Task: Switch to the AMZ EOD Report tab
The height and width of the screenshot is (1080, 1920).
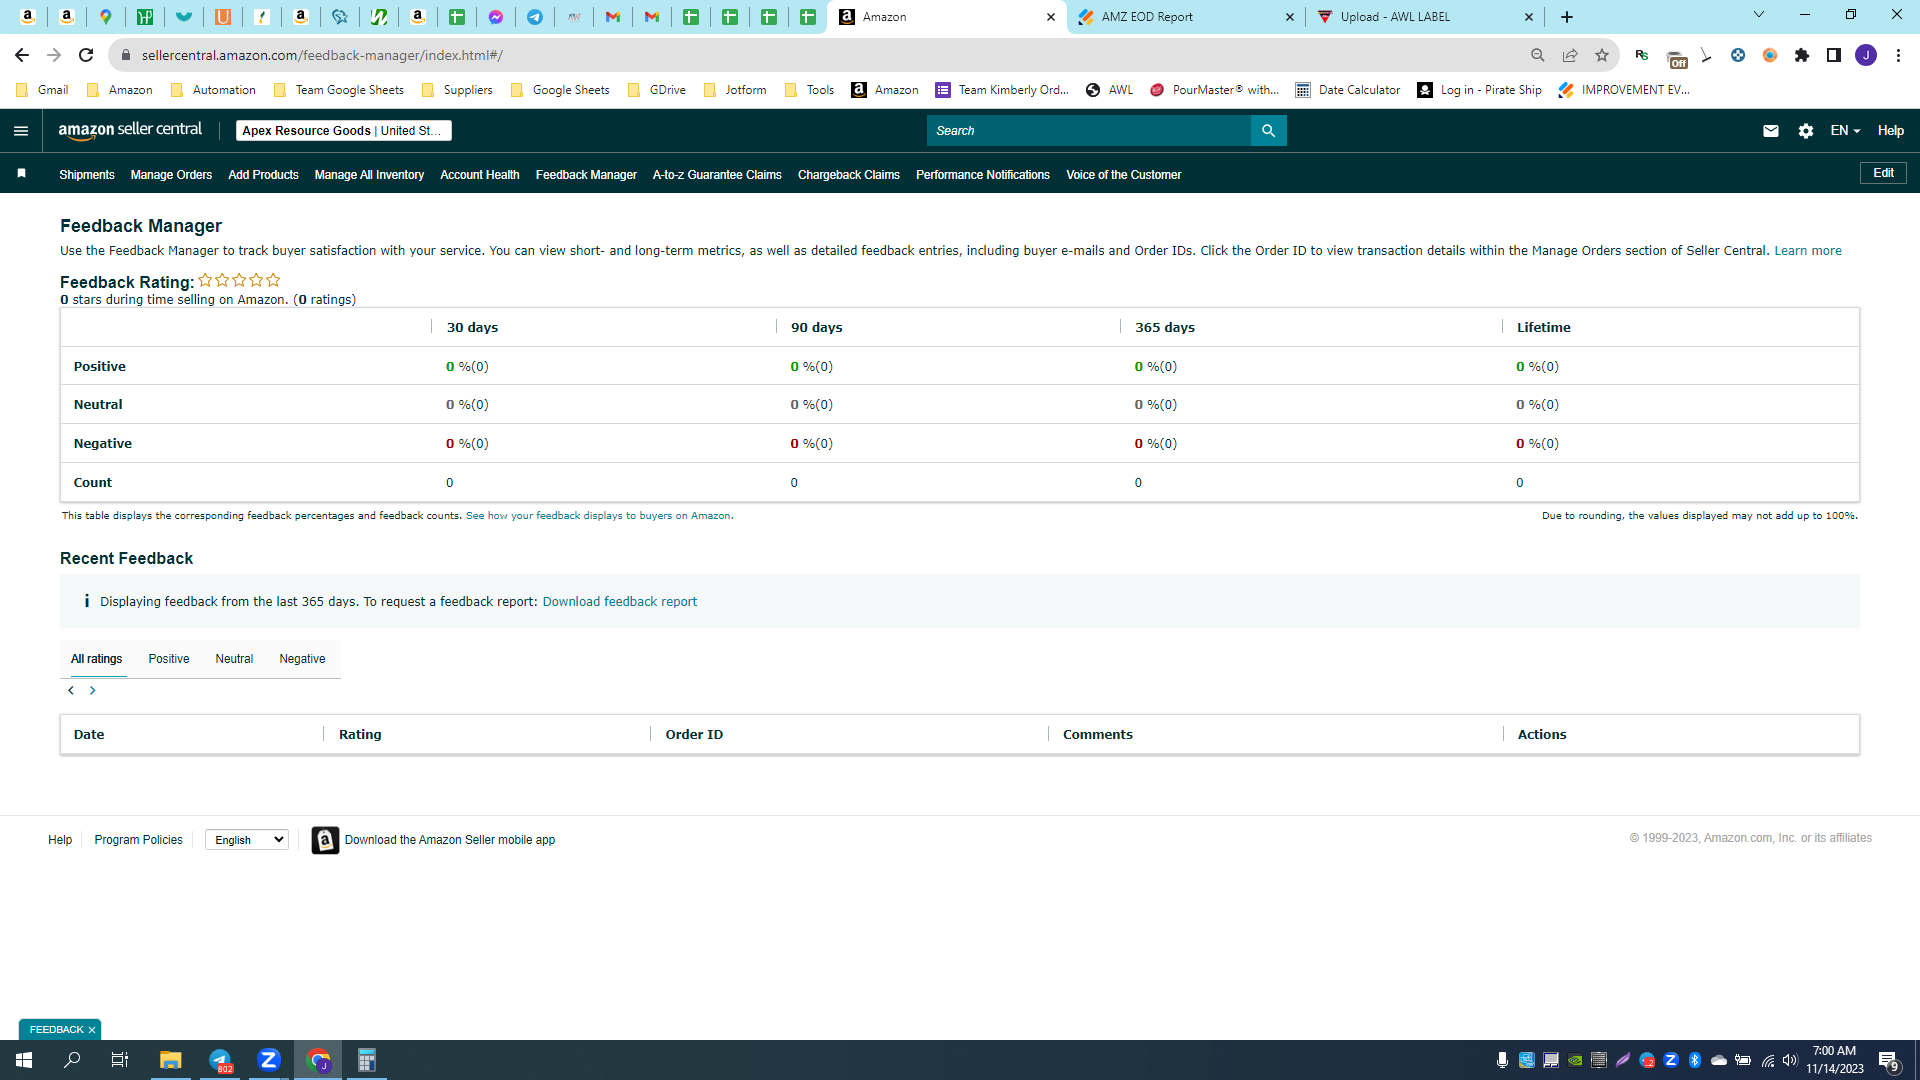Action: [x=1186, y=17]
